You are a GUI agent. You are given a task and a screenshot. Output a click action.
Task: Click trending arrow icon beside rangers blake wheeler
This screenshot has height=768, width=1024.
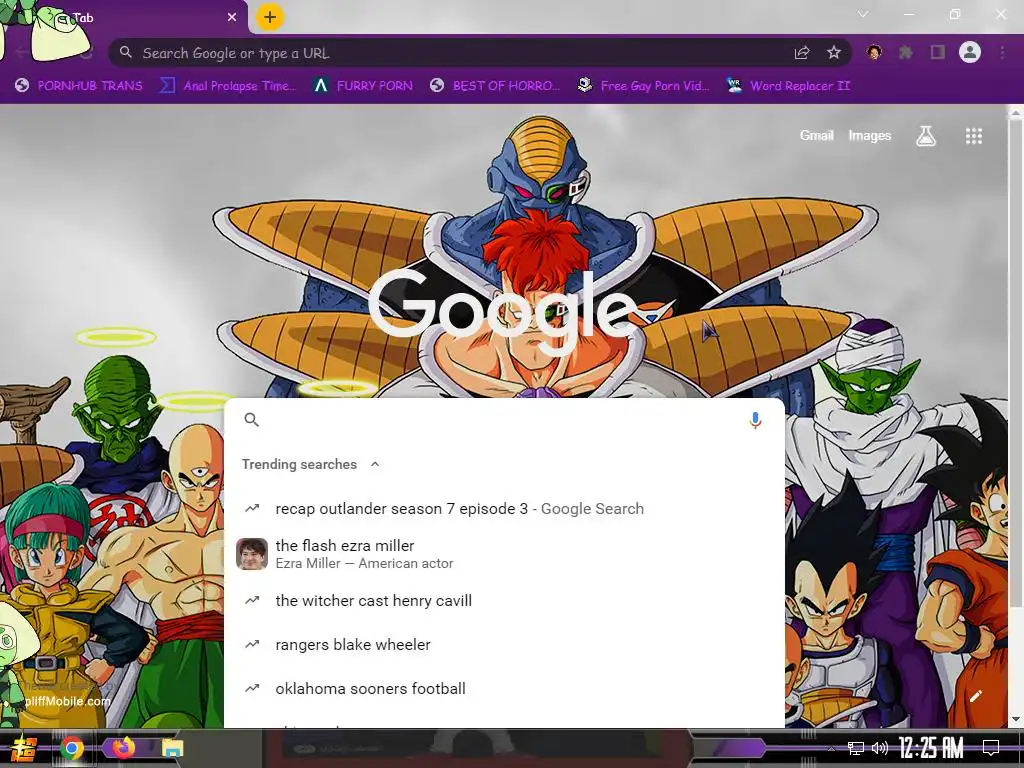[x=252, y=645]
